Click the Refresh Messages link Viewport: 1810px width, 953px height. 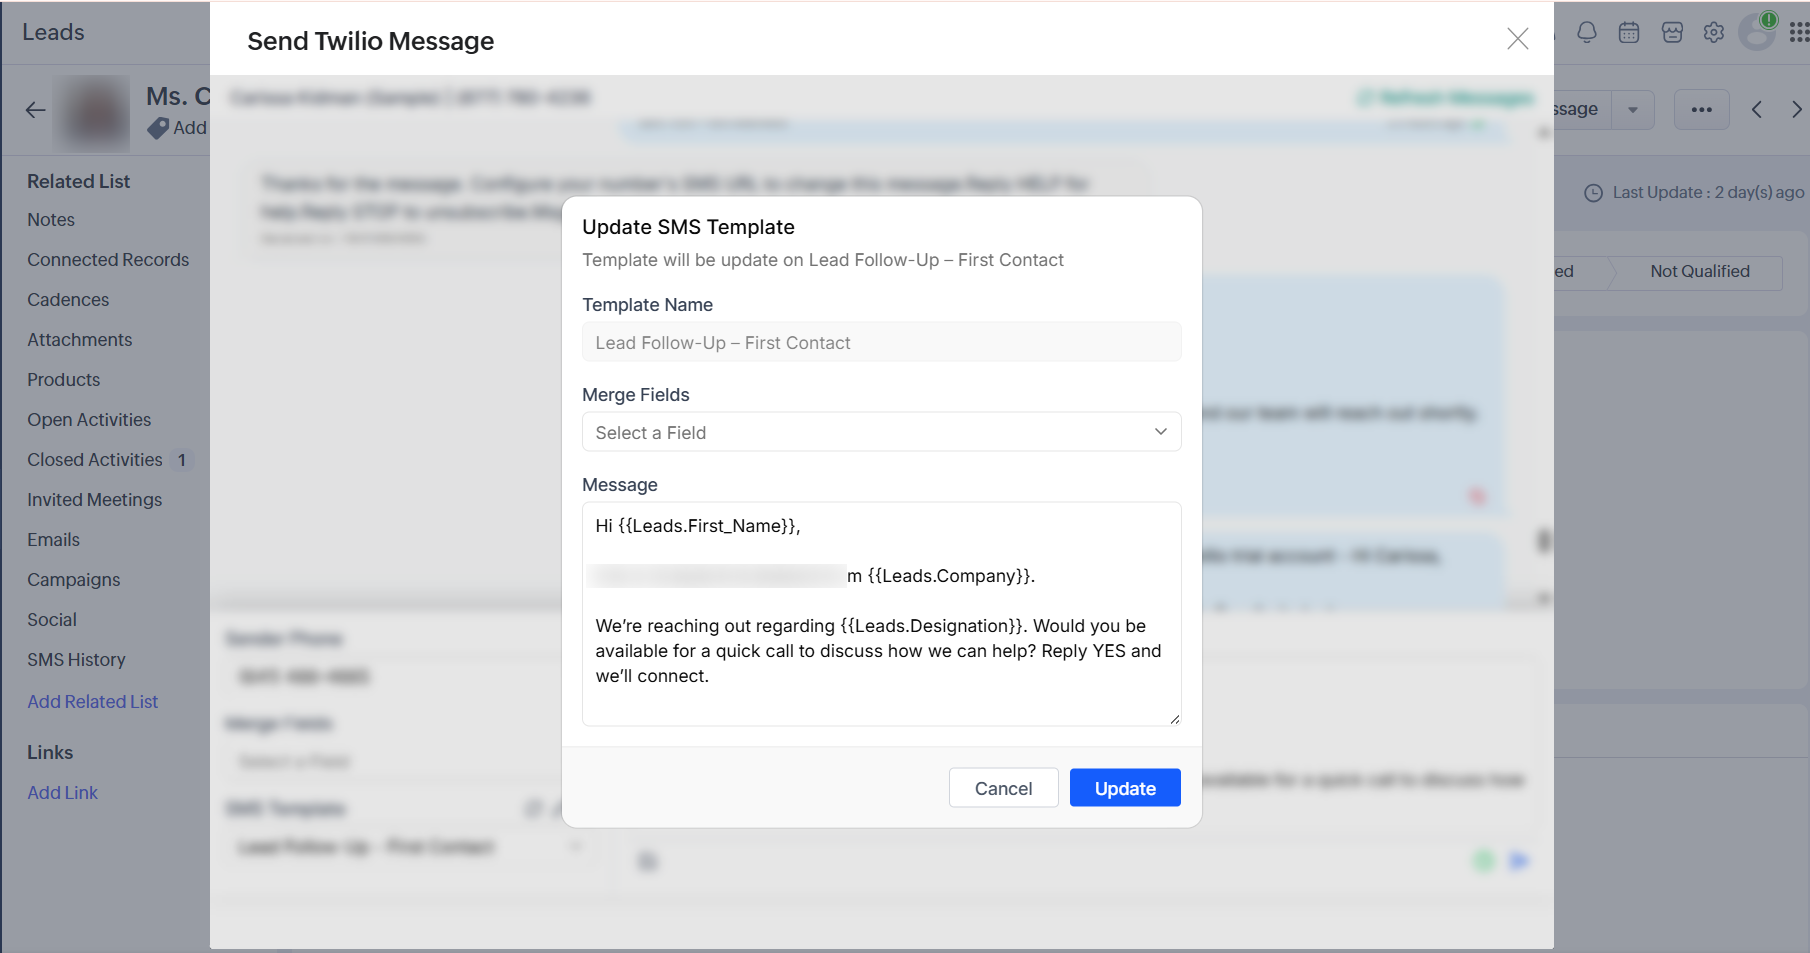1446,97
